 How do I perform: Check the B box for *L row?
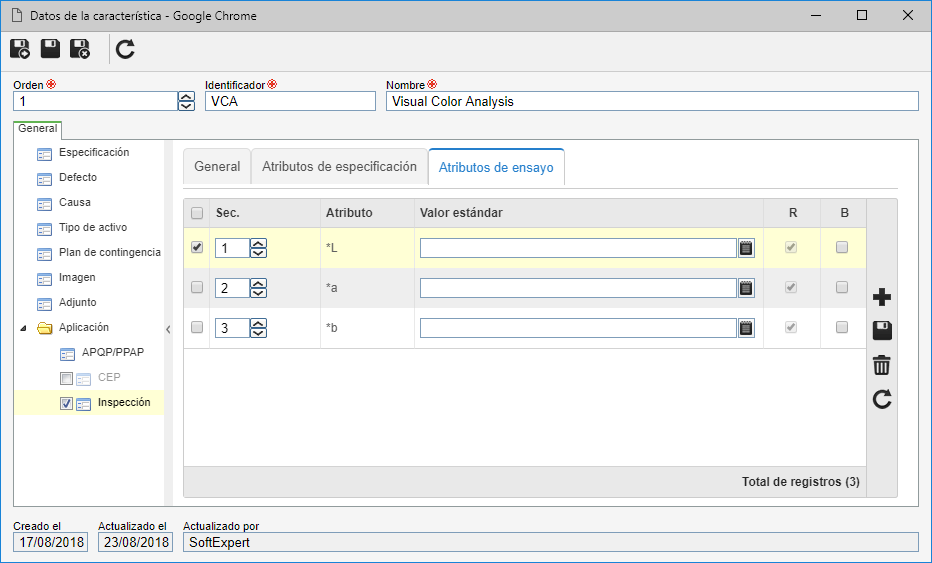(x=842, y=247)
